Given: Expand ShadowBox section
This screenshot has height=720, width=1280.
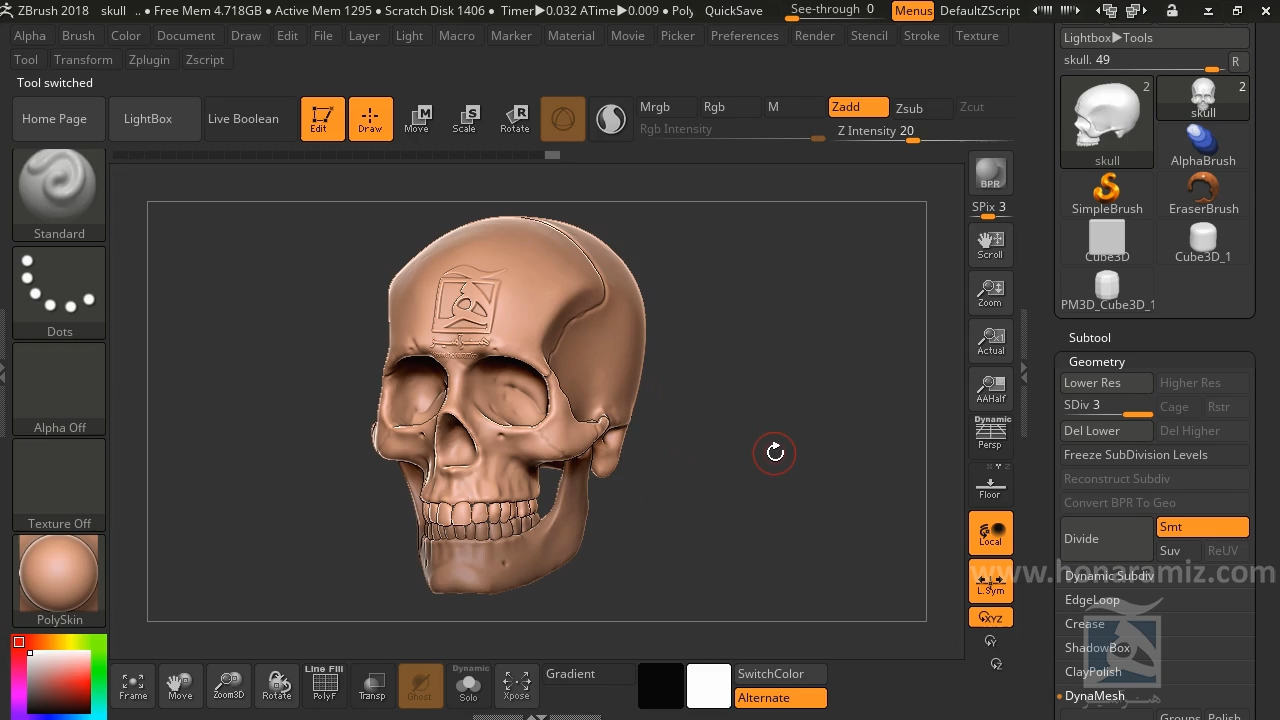Looking at the screenshot, I should (x=1097, y=648).
